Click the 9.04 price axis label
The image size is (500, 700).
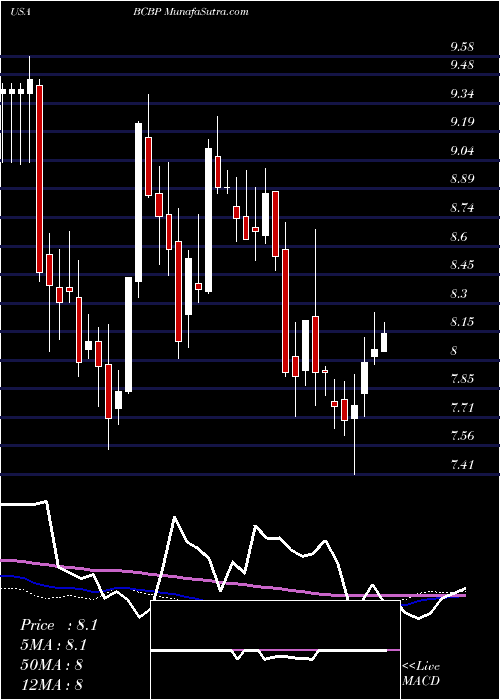pyautogui.click(x=462, y=151)
